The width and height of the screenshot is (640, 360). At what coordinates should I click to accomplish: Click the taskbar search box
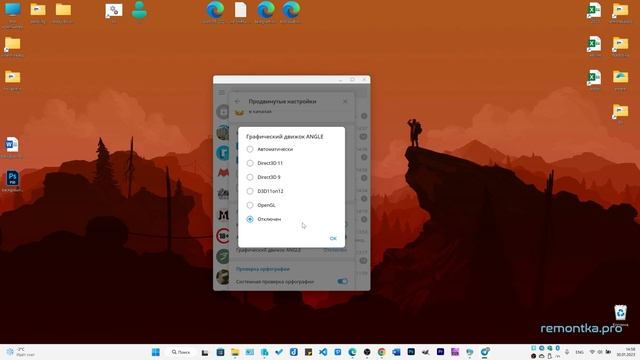click(x=181, y=352)
